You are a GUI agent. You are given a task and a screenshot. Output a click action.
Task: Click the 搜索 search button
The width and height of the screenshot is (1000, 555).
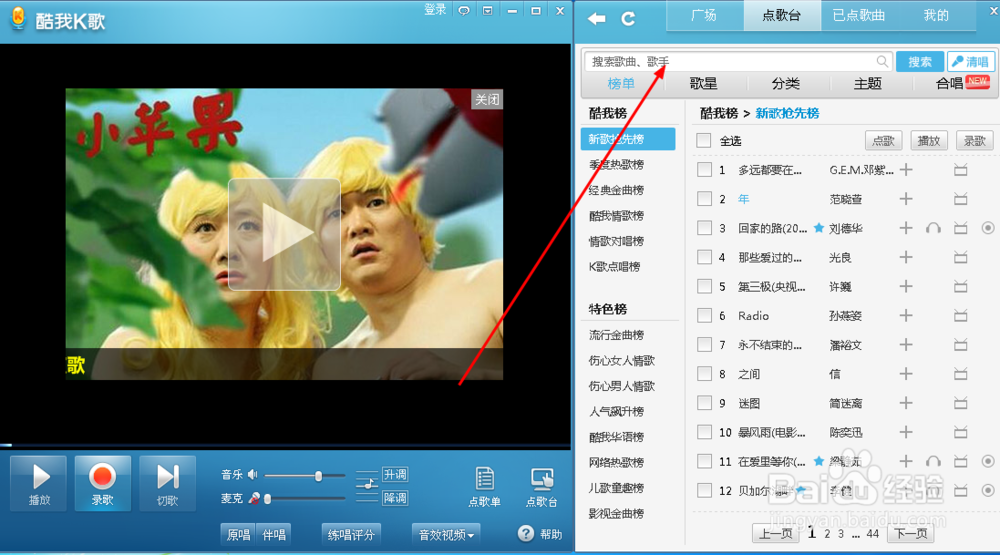[920, 61]
